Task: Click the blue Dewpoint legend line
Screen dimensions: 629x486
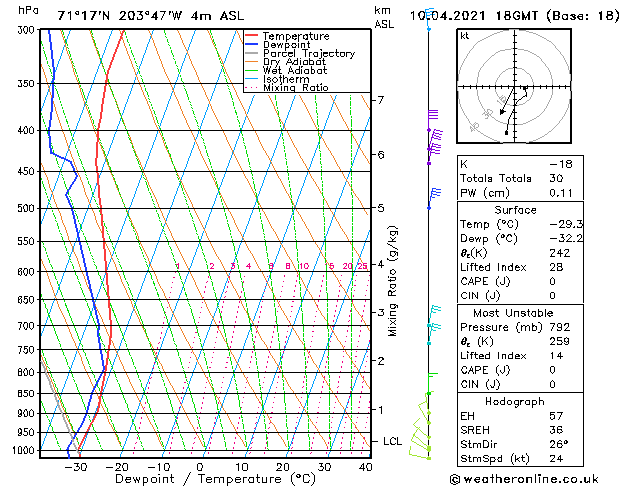Action: [x=251, y=45]
